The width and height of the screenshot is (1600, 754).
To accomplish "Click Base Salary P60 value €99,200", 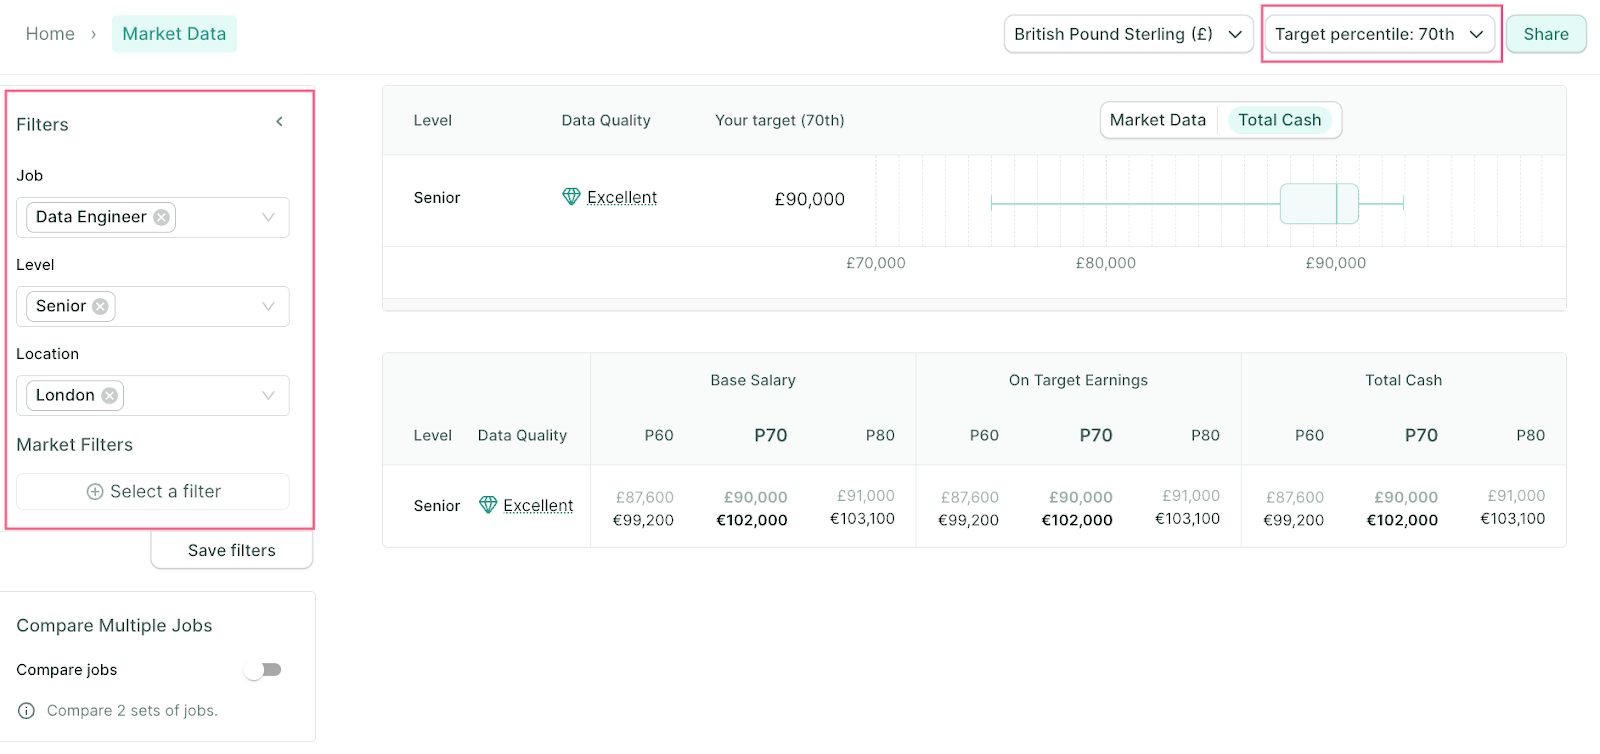I will pyautogui.click(x=643, y=520).
